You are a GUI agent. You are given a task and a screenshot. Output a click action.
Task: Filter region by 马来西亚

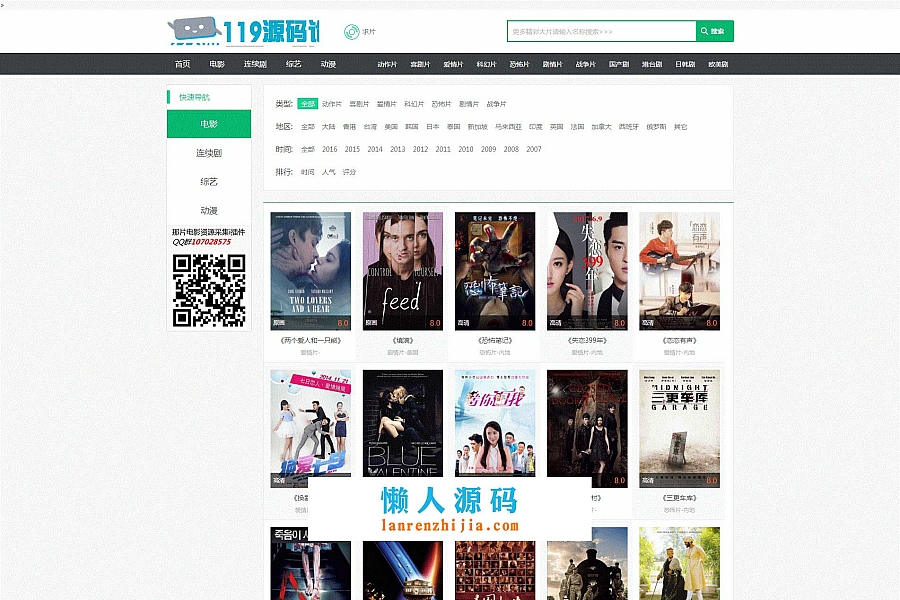(x=509, y=127)
